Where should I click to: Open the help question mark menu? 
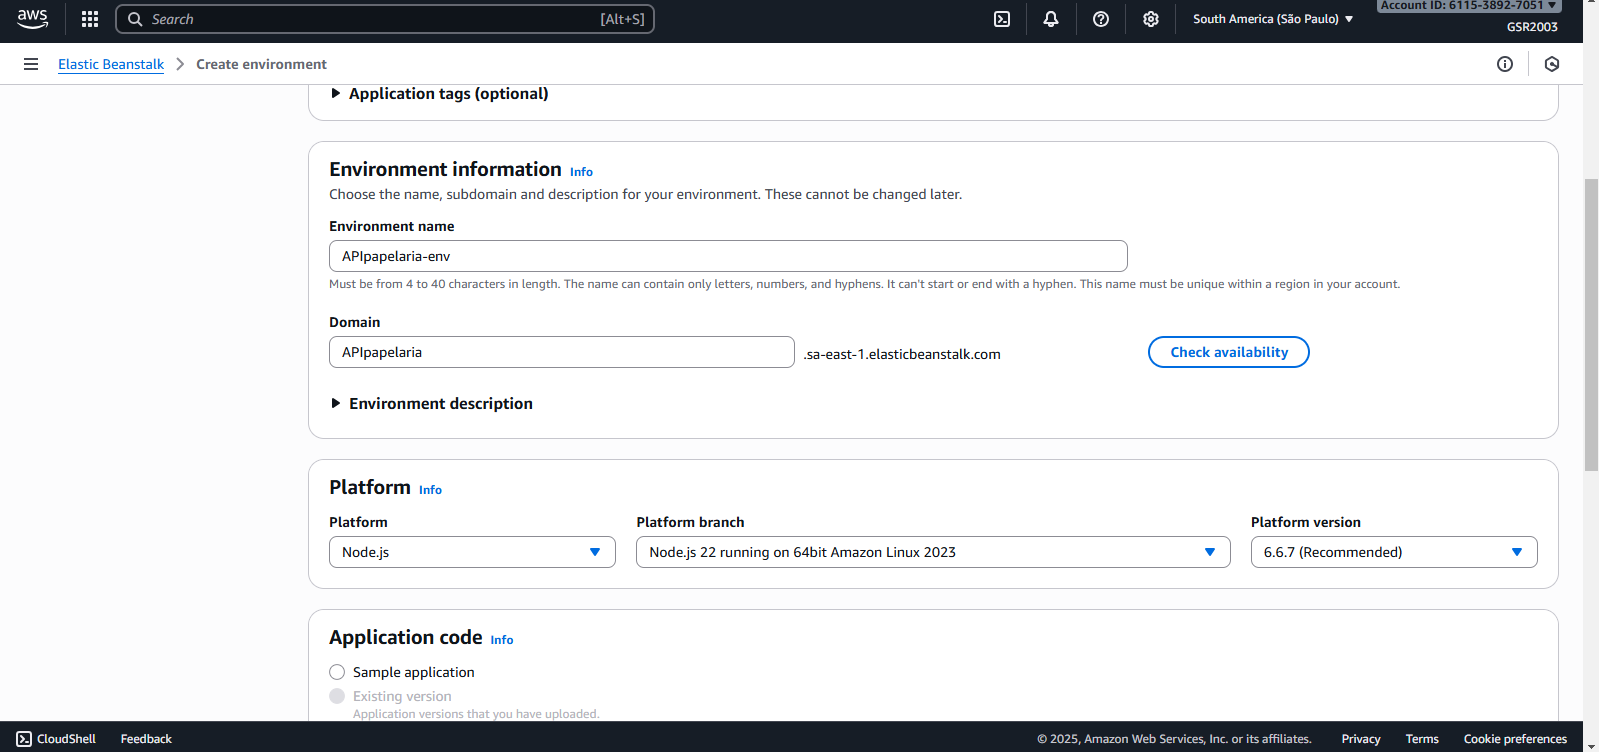coord(1101,19)
